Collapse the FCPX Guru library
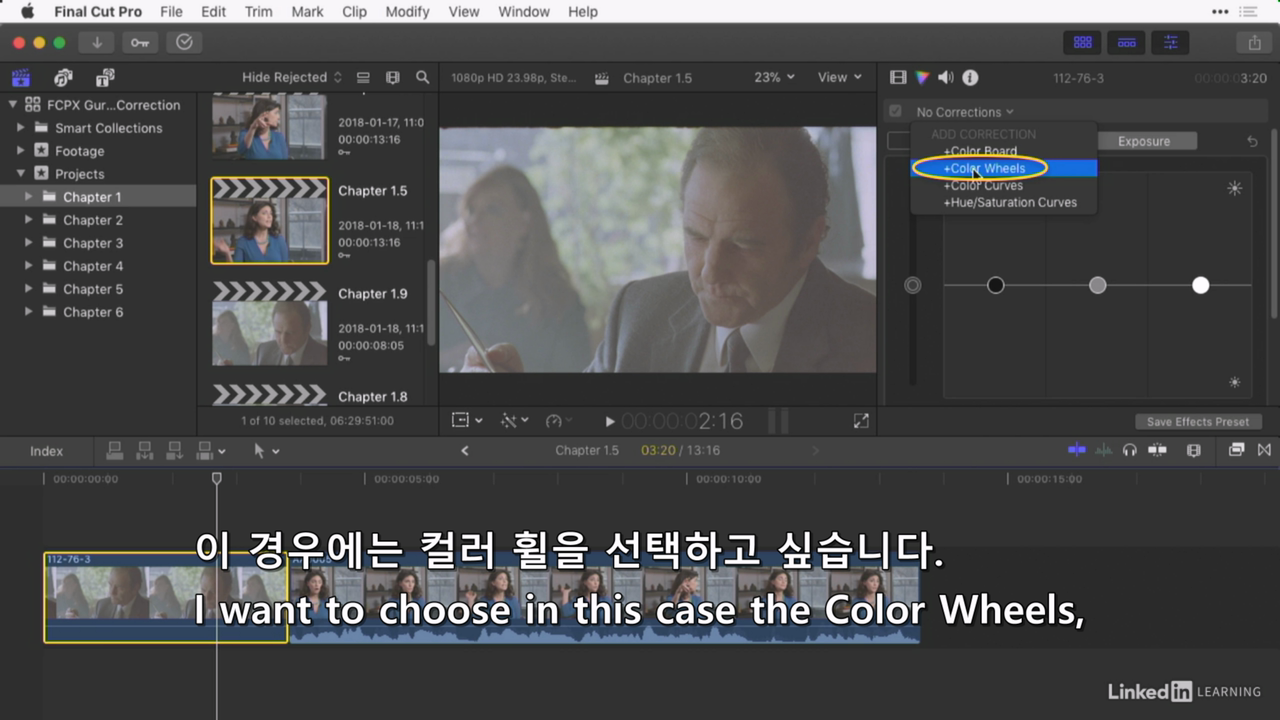1280x720 pixels. point(13,105)
